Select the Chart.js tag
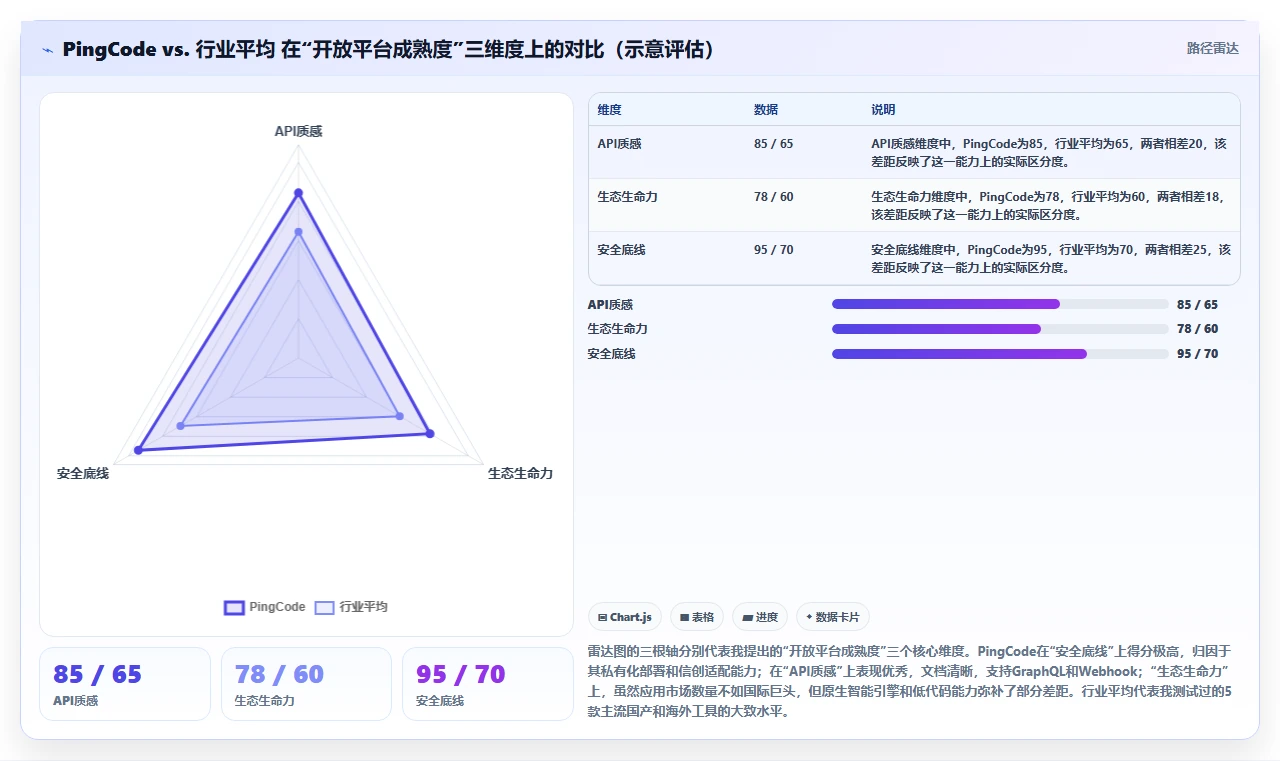Viewport: 1280px width, 761px height. (625, 617)
